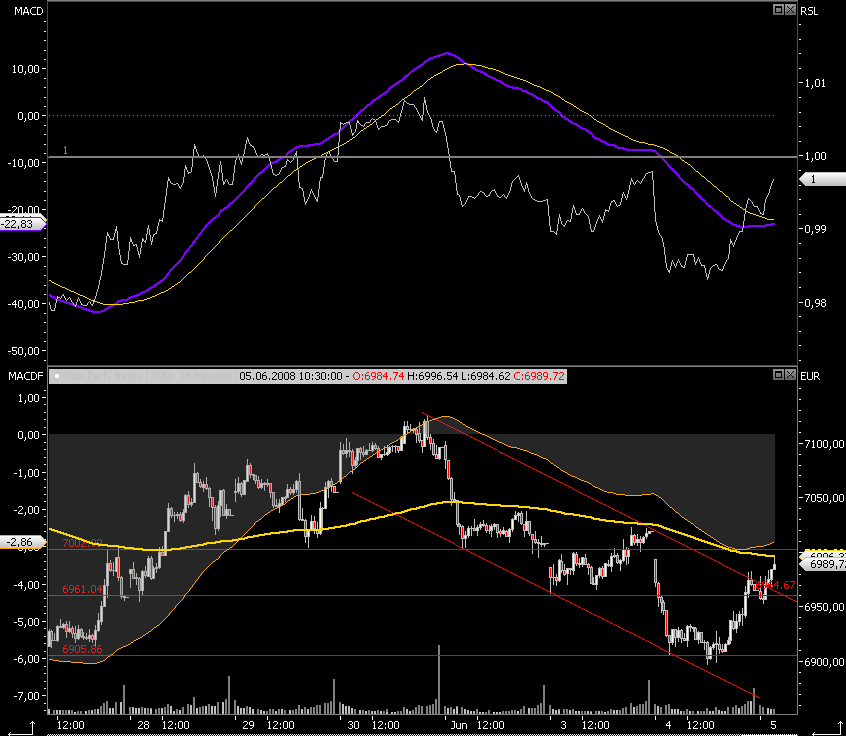Click the bent arrow icon at bottom-left of time axis
This screenshot has width=846, height=736.
click(23, 728)
